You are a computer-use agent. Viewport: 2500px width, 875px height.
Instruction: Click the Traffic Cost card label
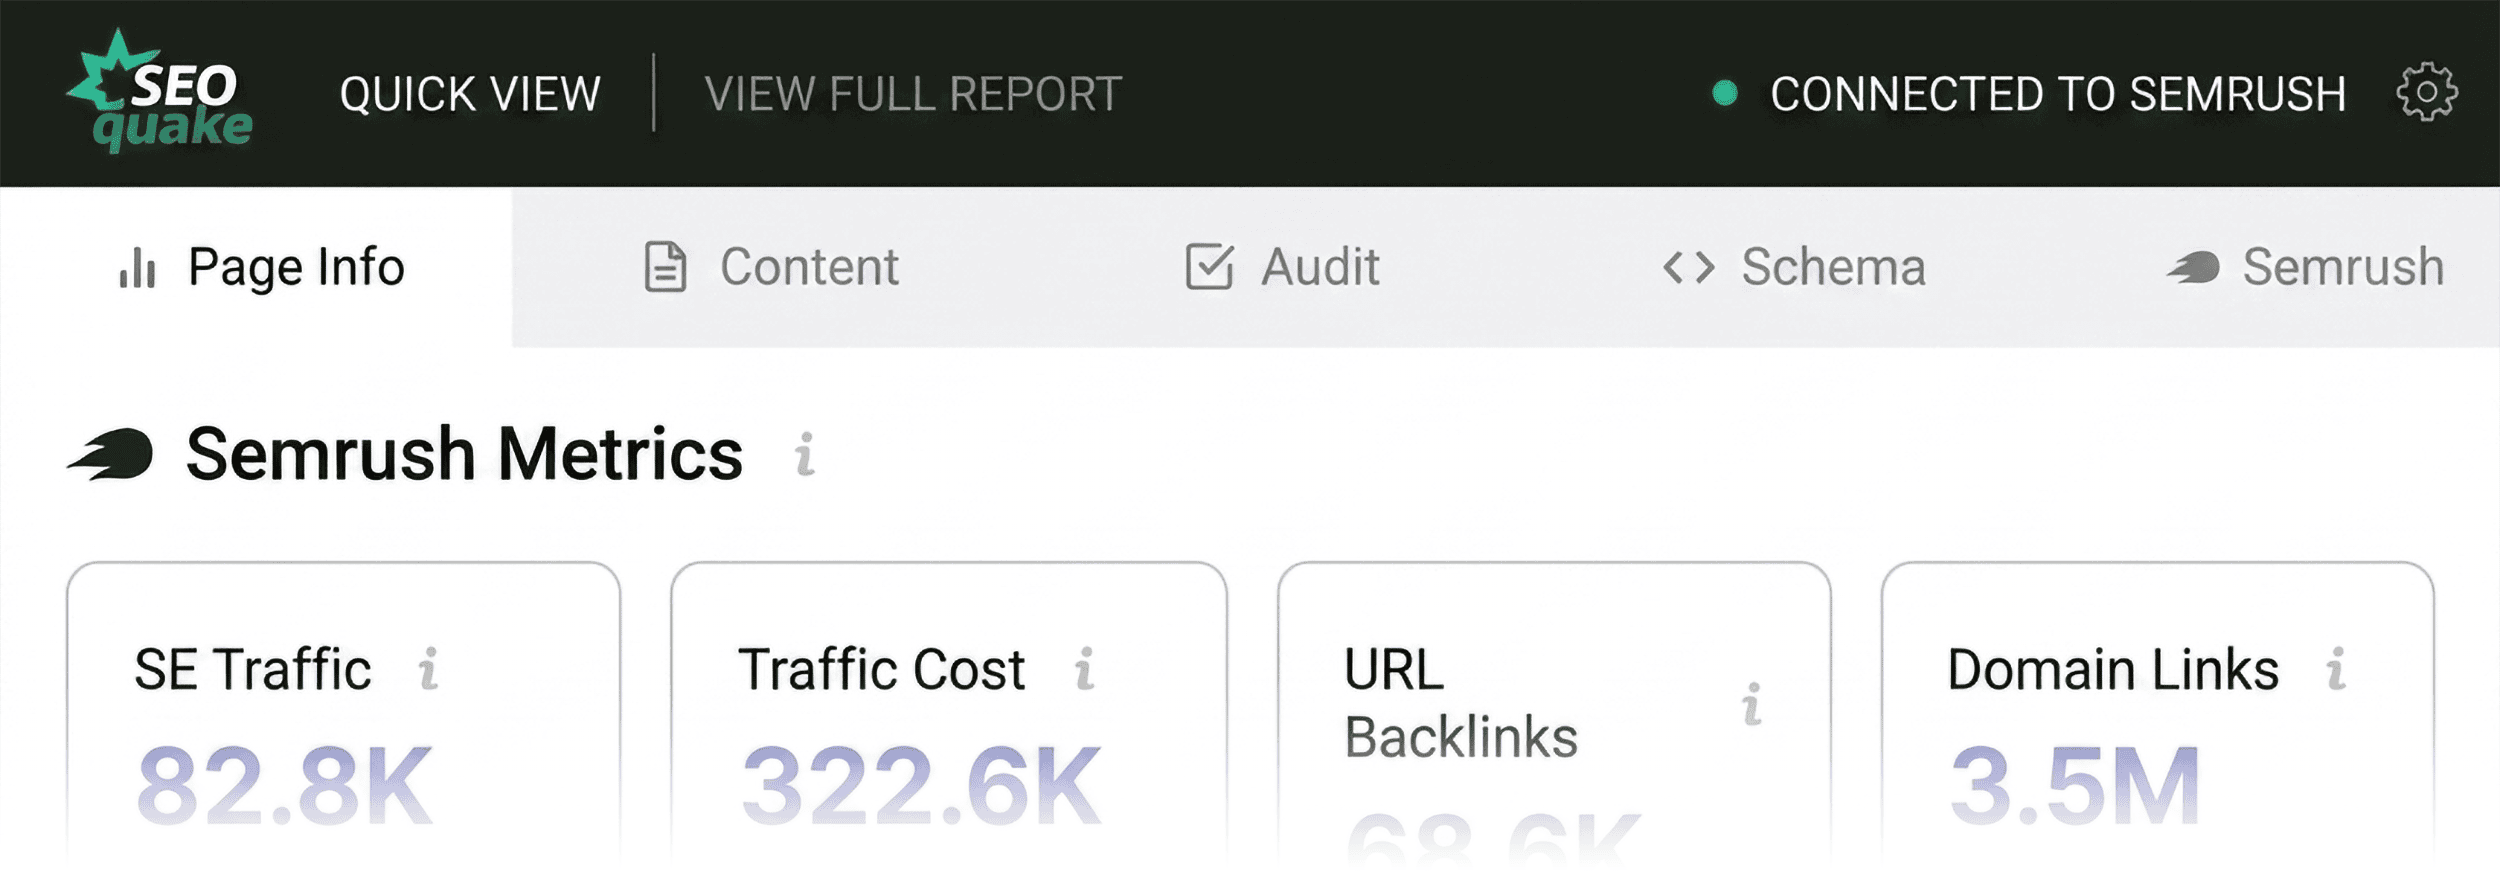coord(881,669)
